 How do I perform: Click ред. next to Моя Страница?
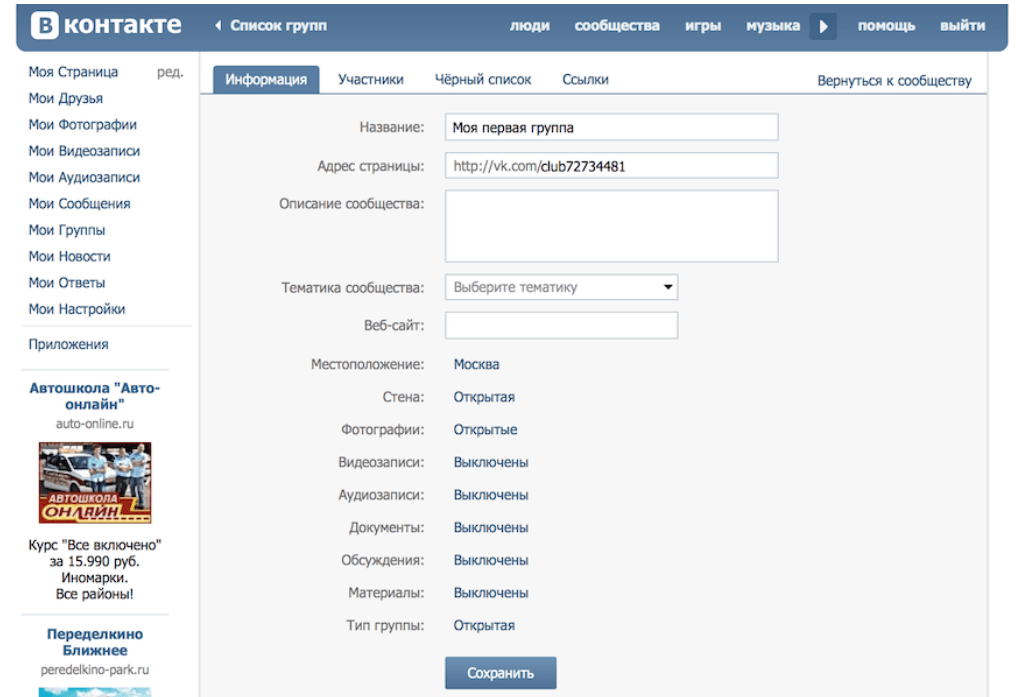170,72
